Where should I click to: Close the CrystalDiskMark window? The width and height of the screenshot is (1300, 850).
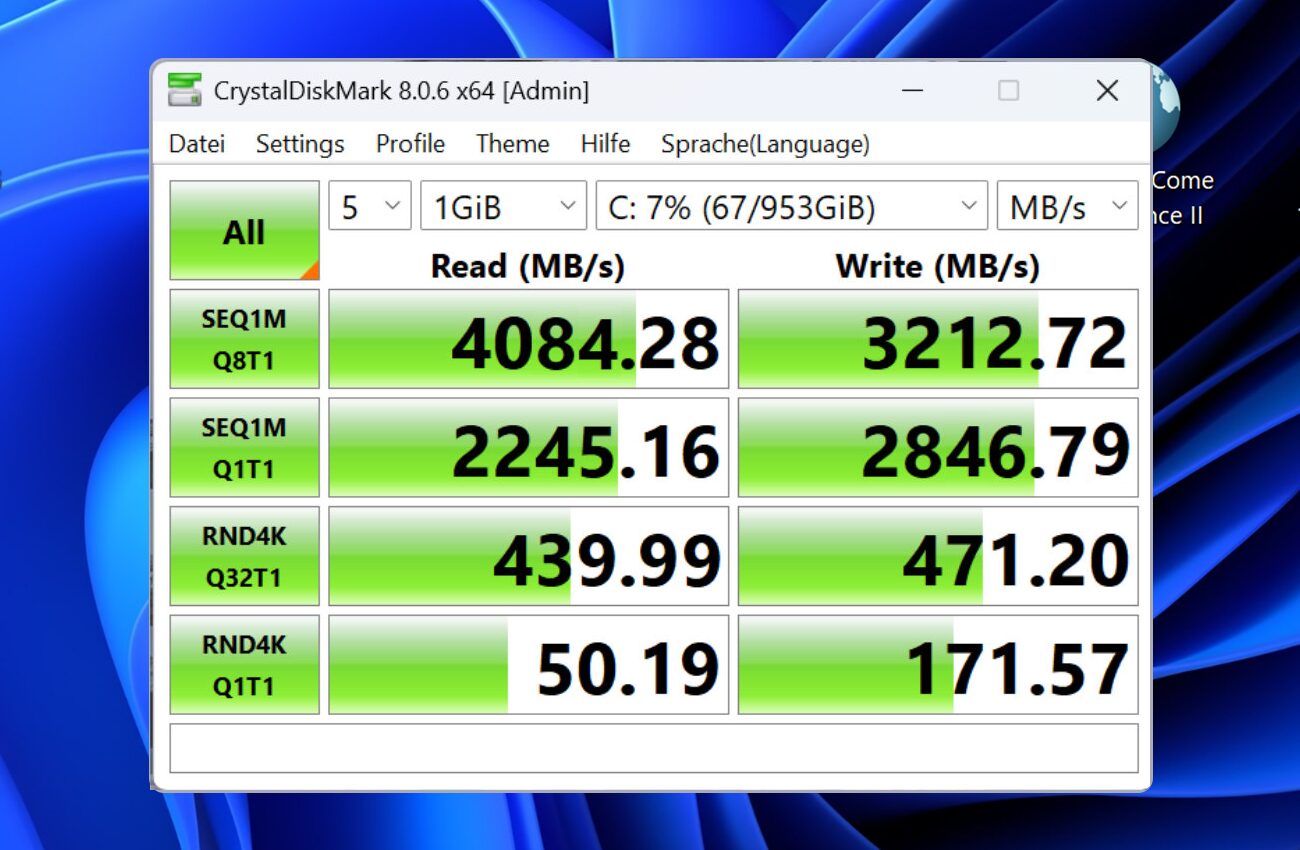coord(1107,91)
